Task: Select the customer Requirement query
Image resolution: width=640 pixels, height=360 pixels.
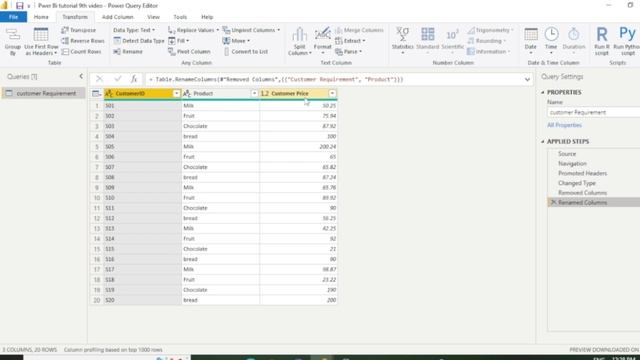Action: point(43,93)
